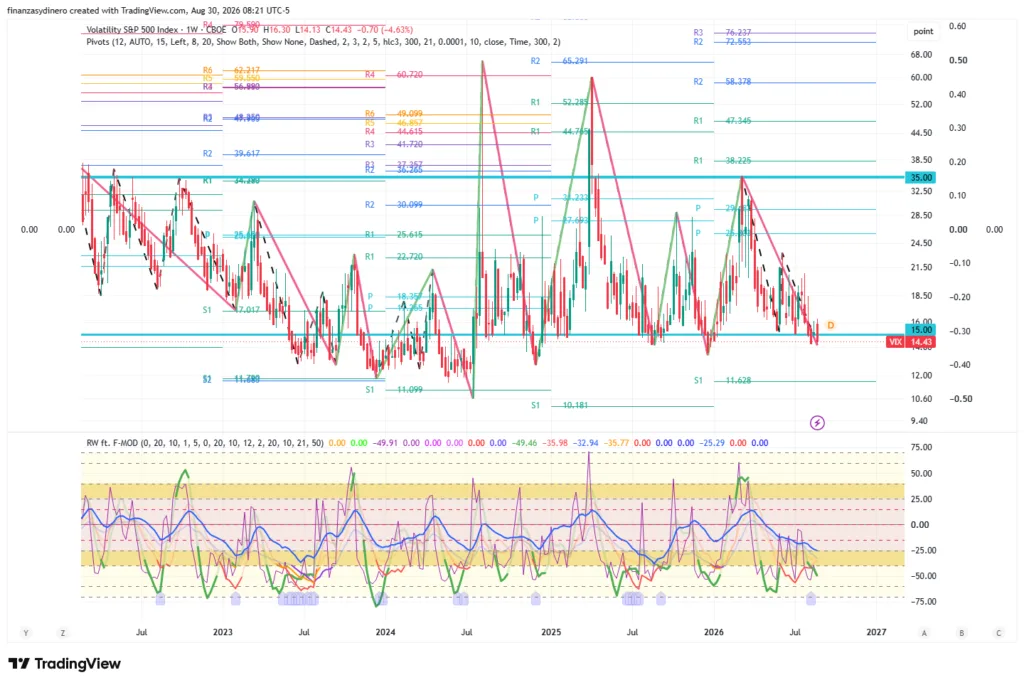Click the TradingView logo

coord(65,663)
